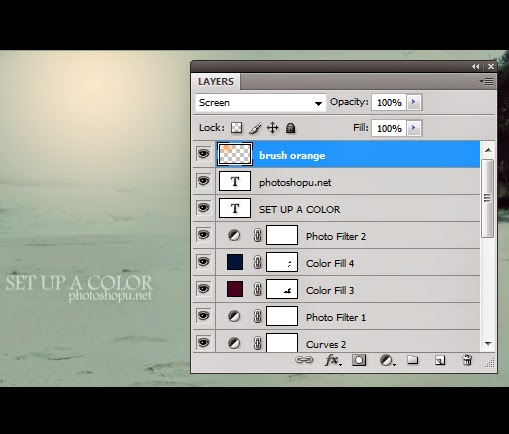Open the Fill slider arrow
The image size is (509, 434).
(x=414, y=128)
